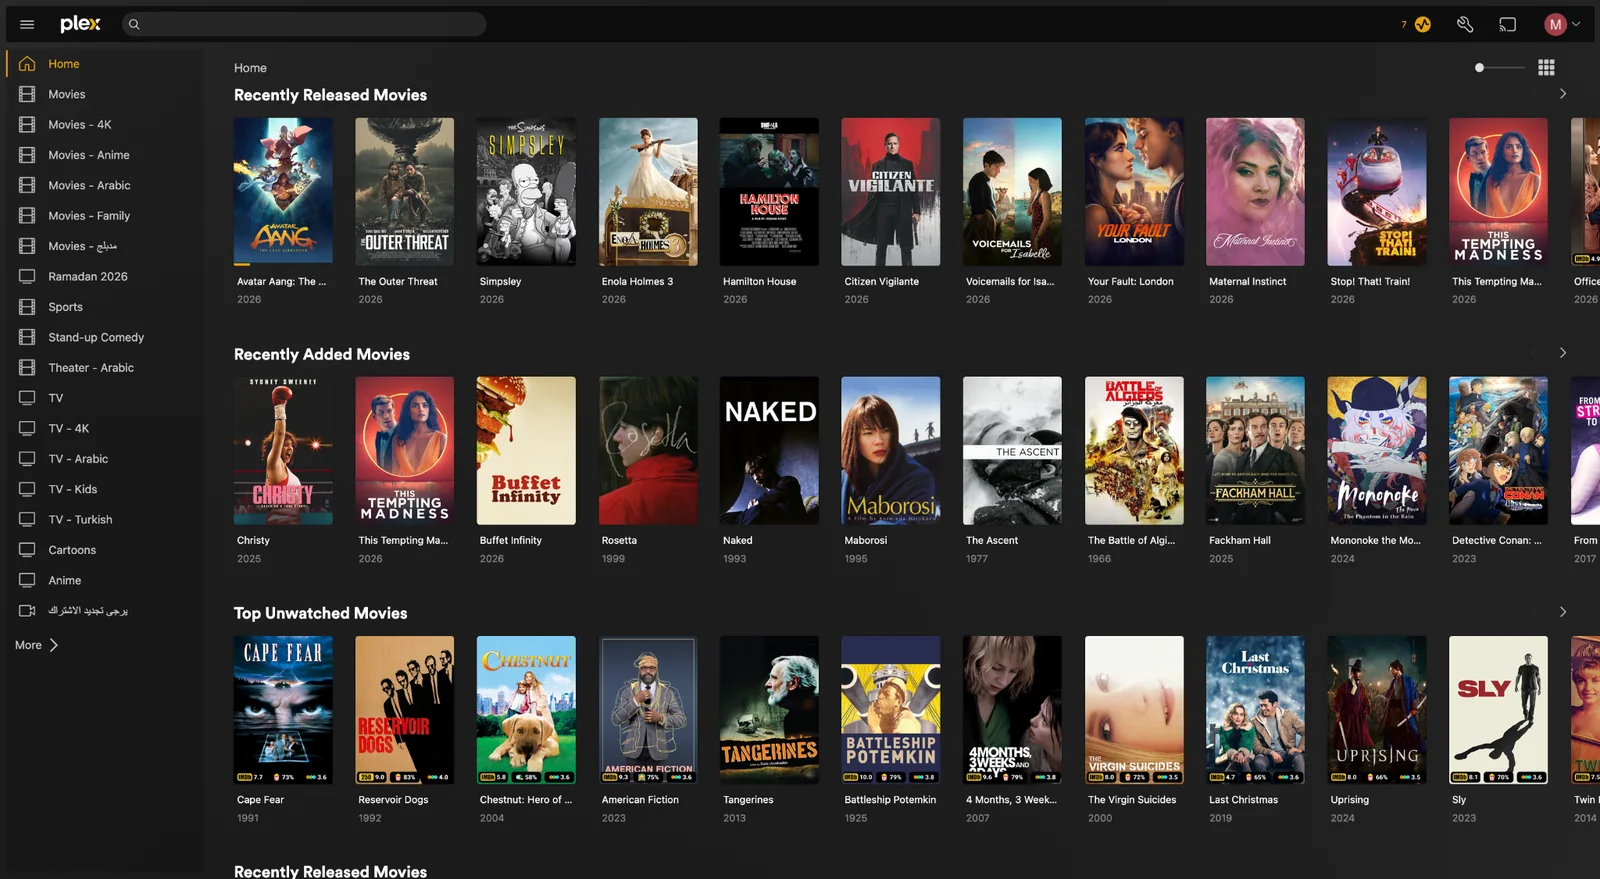Open TV - Arabic library icon

[27, 459]
